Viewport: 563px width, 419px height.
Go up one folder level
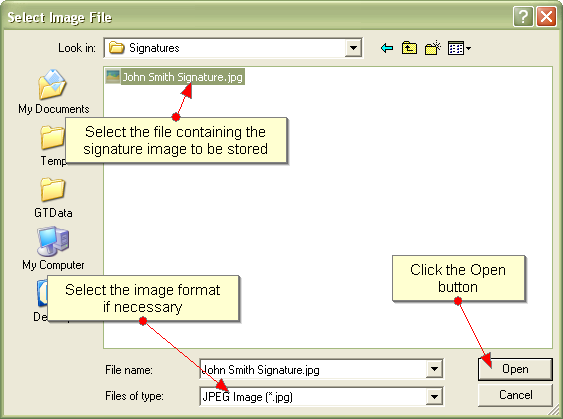[409, 48]
